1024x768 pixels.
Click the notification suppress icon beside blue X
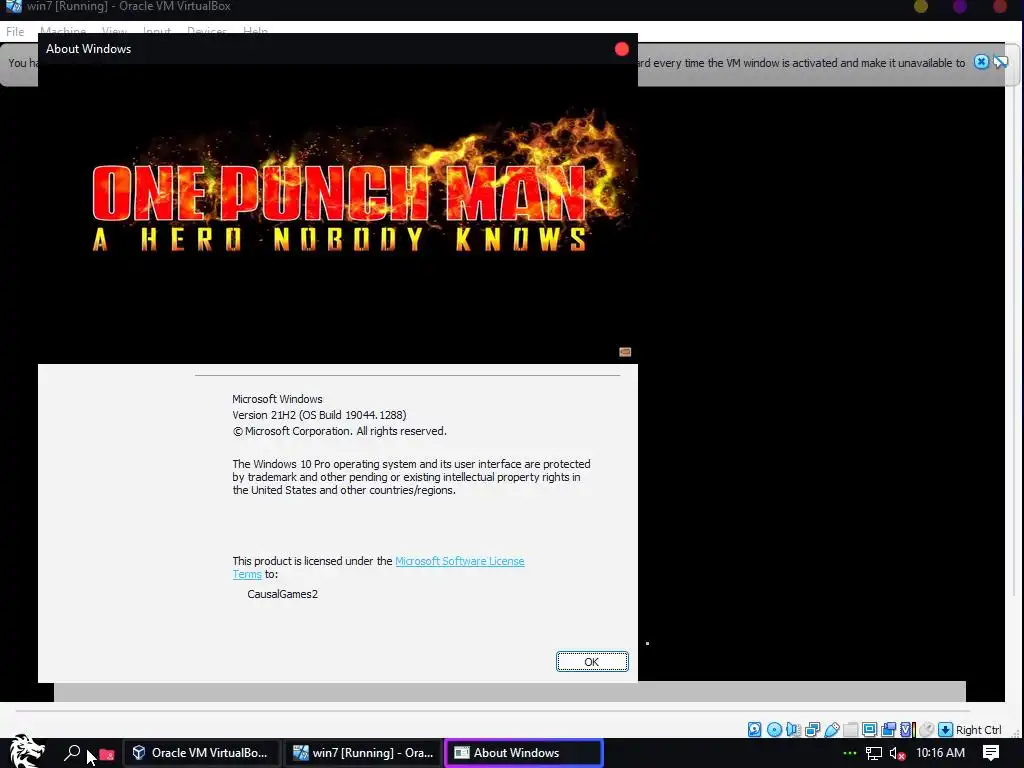[x=1000, y=62]
